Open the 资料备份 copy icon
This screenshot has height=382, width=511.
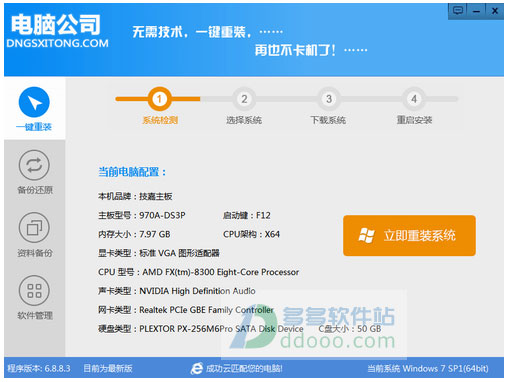[34, 228]
